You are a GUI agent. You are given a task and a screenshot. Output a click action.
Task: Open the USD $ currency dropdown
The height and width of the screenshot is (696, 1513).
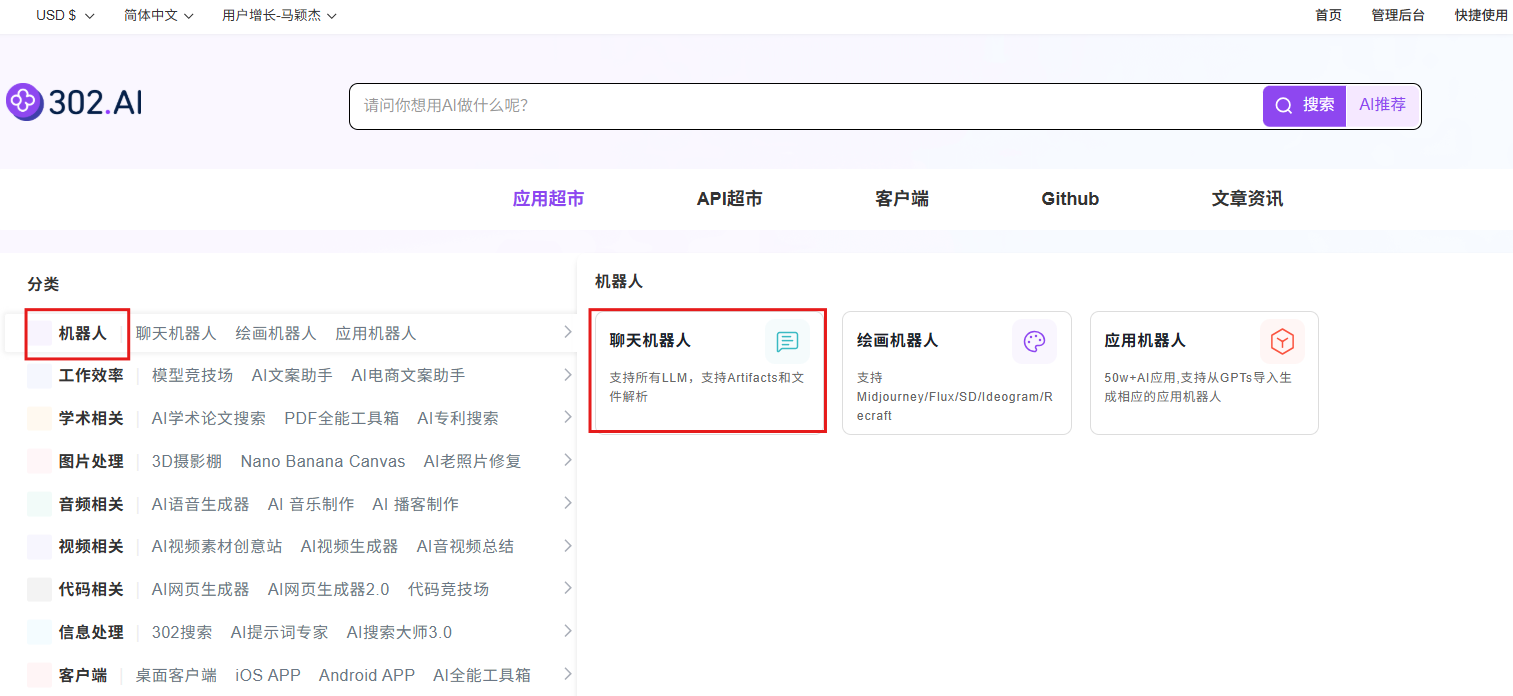tap(65, 15)
